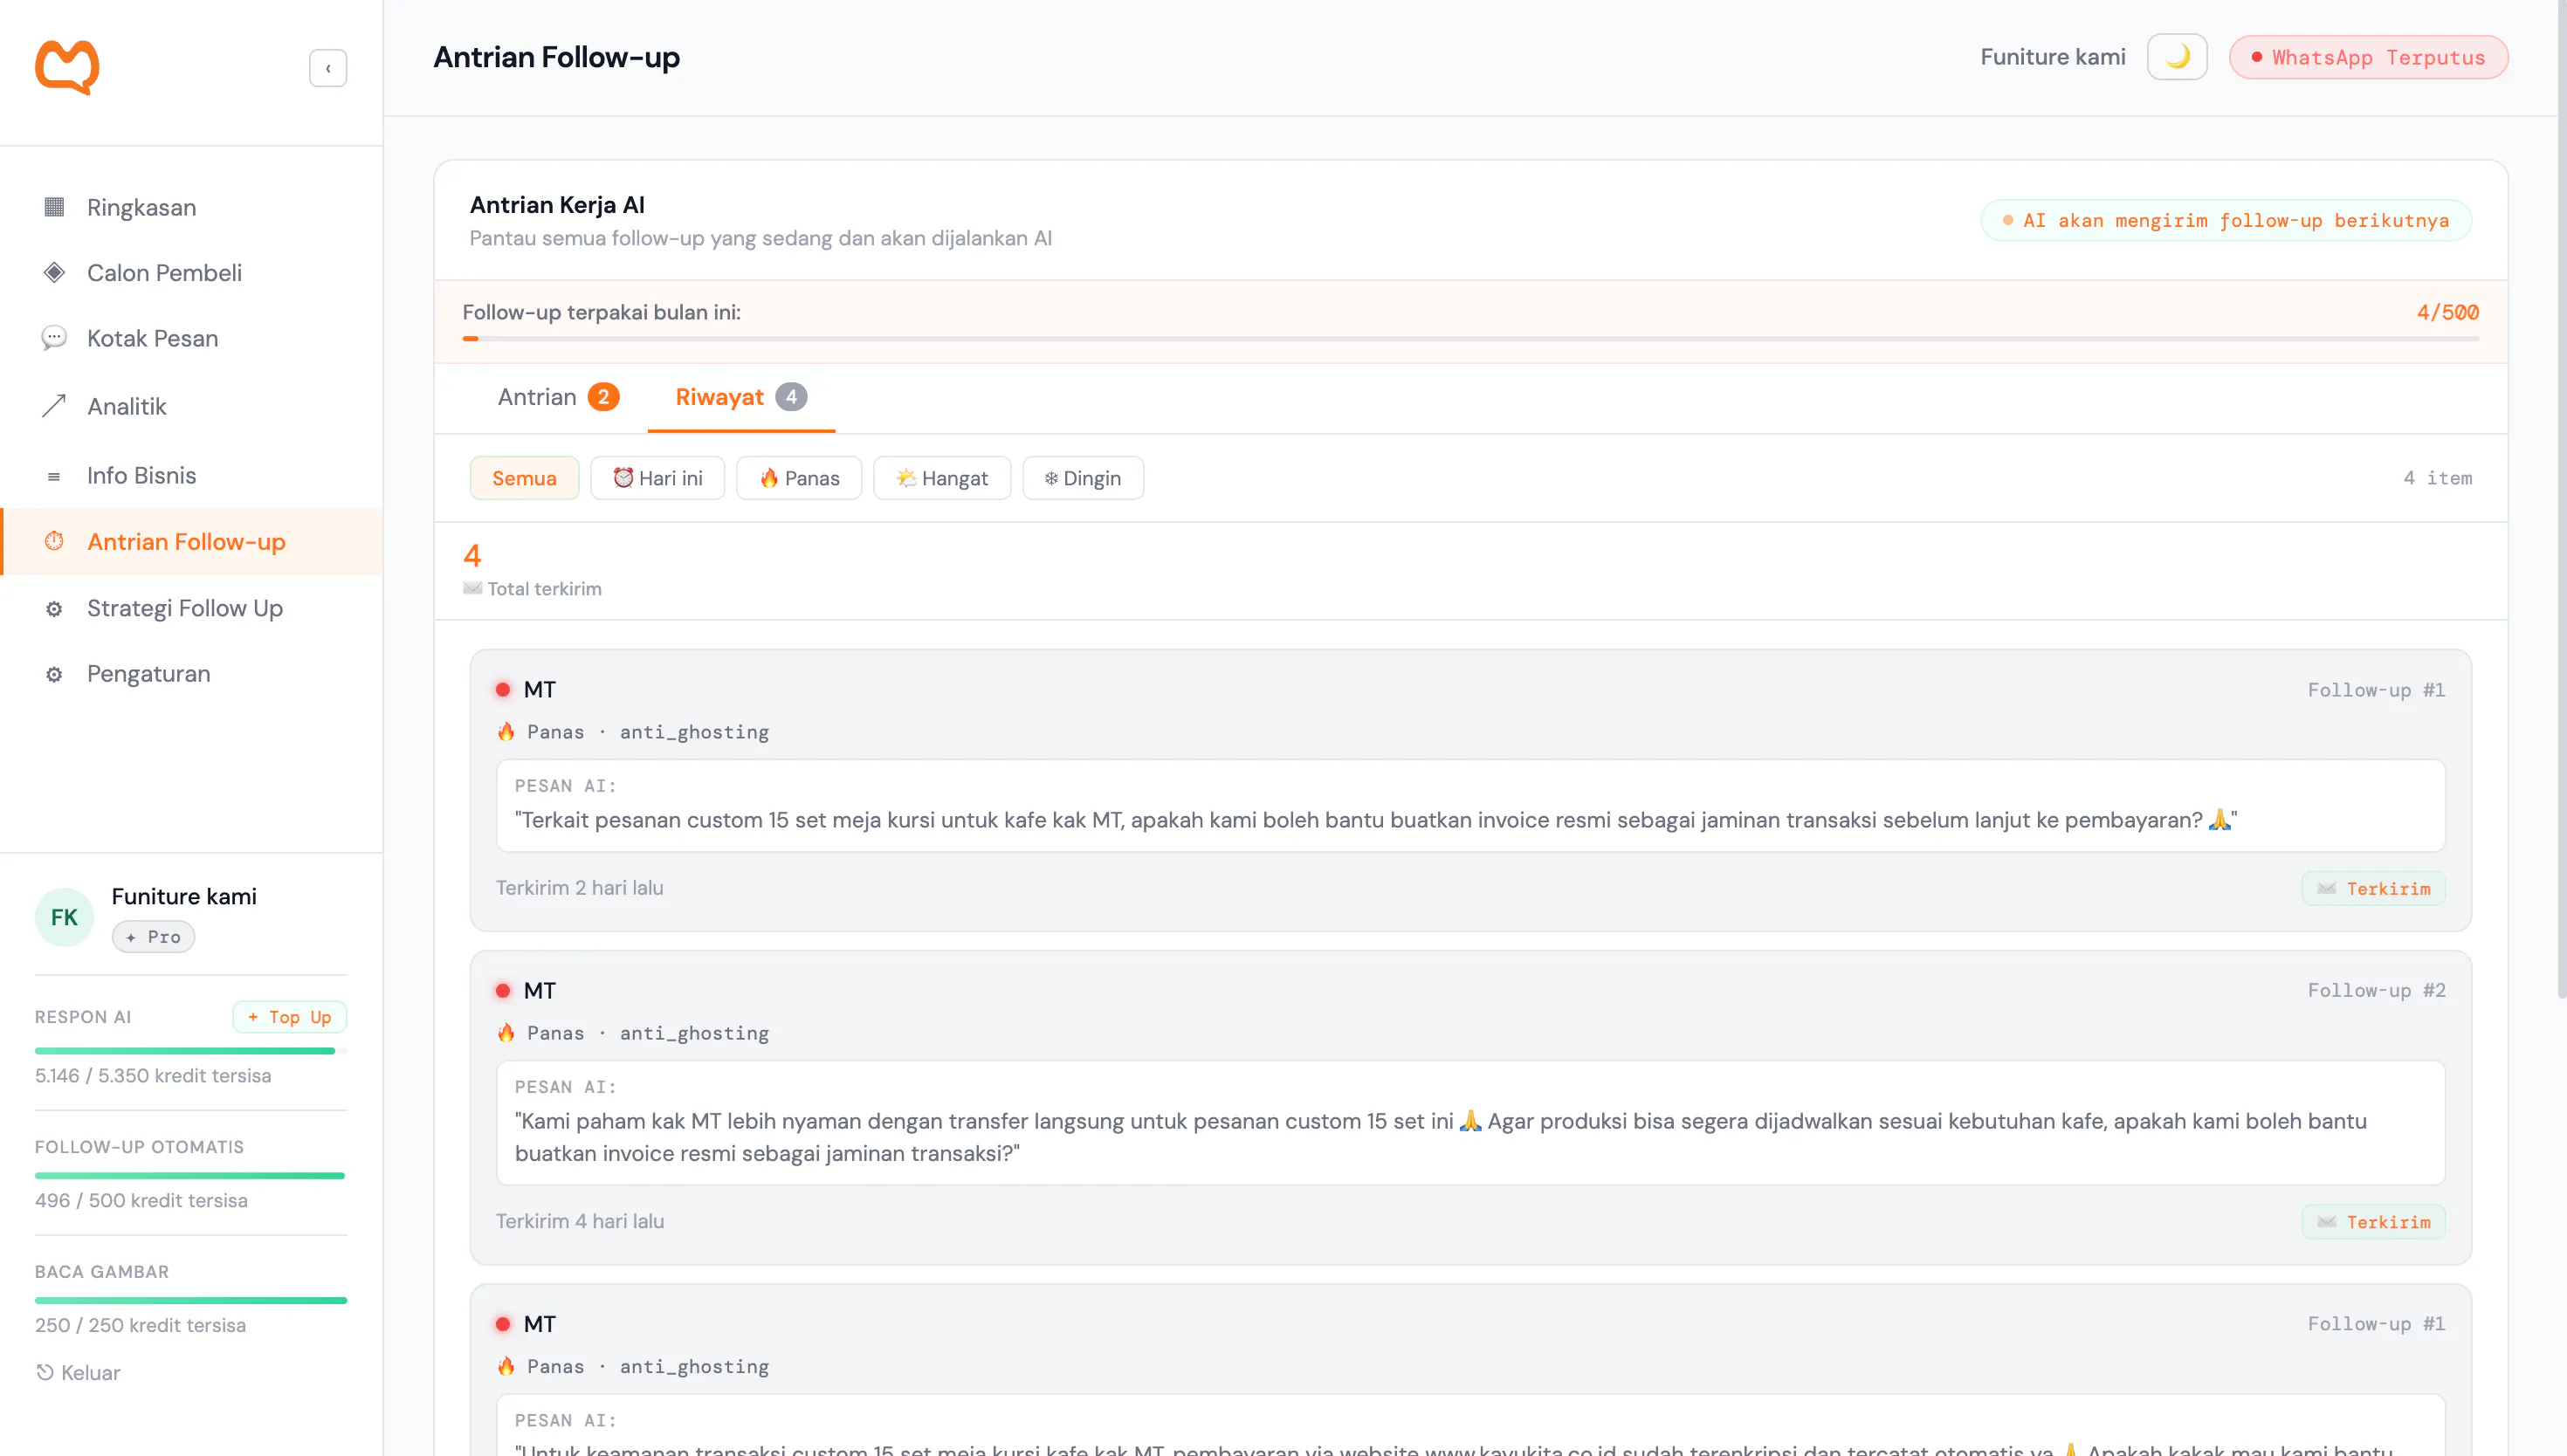Click 'Terkirim 4 hari lalu' text
This screenshot has width=2567, height=1456.
click(x=580, y=1221)
